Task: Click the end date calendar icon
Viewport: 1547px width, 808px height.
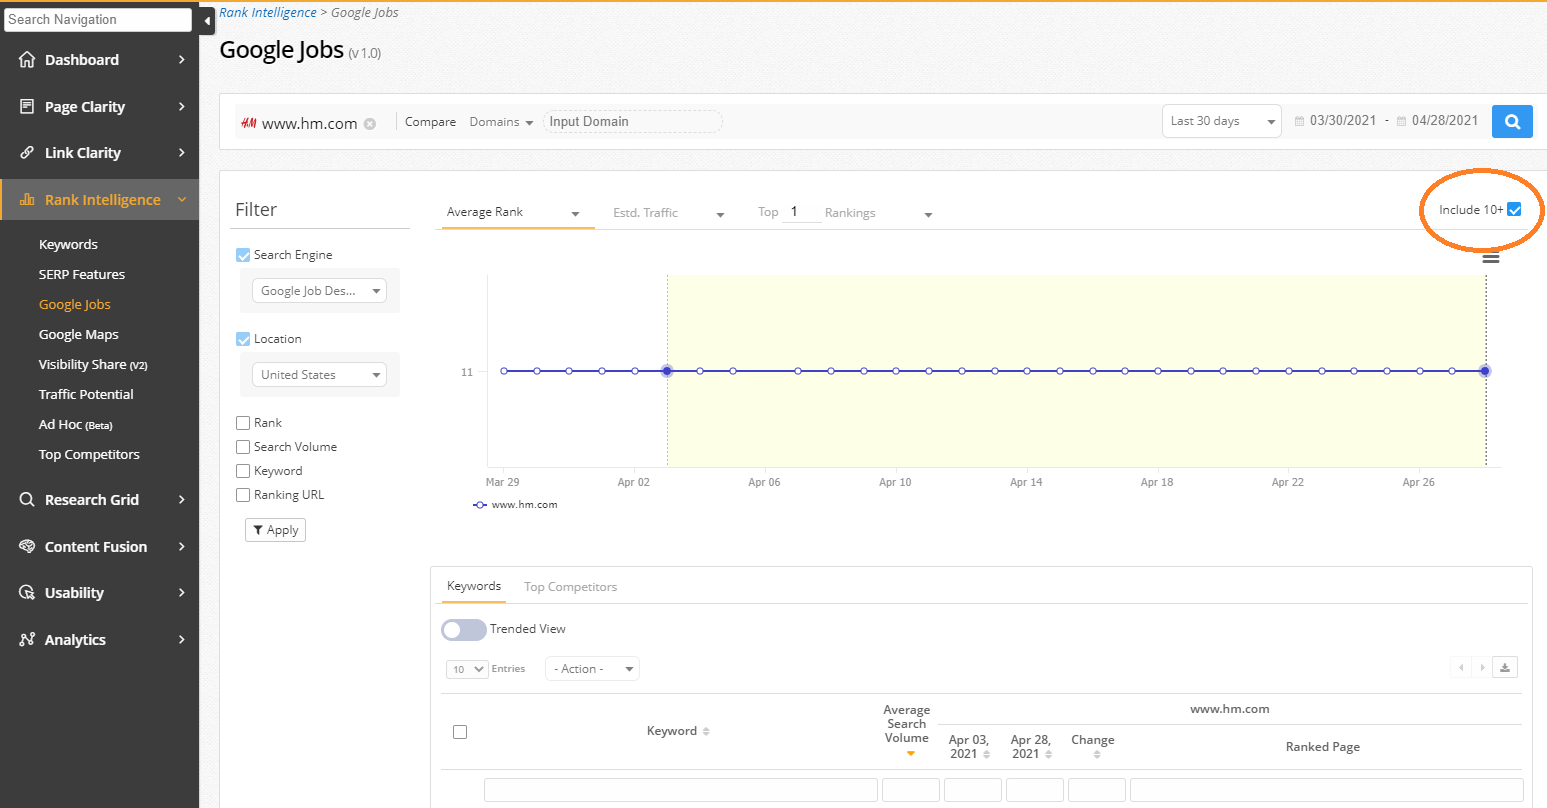Action: (1401, 121)
